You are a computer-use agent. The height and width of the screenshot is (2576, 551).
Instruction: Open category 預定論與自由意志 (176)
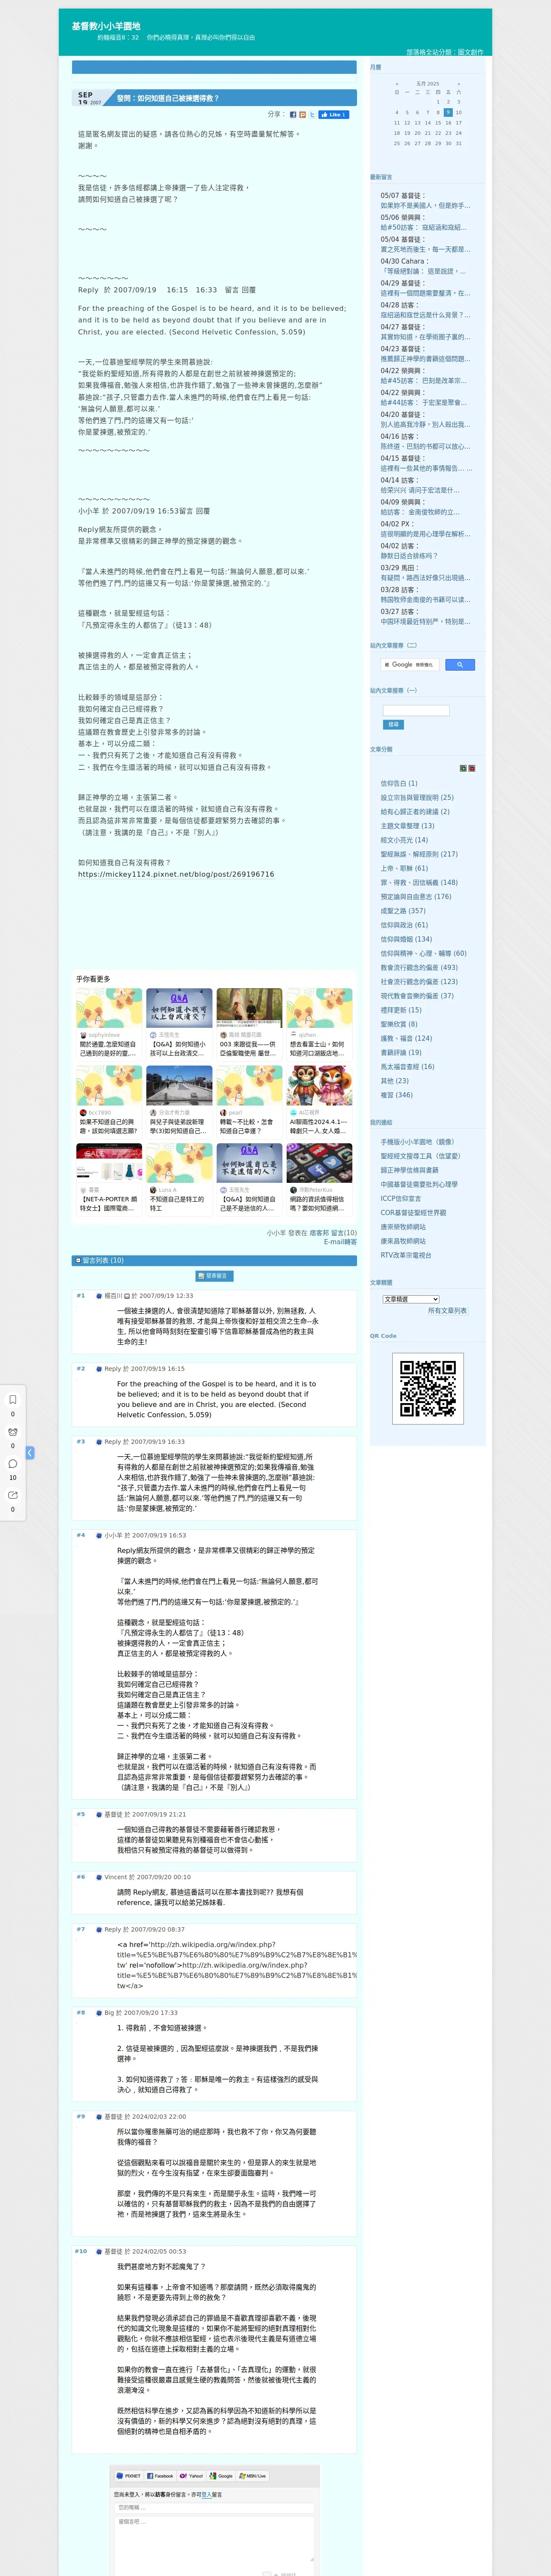point(416,896)
